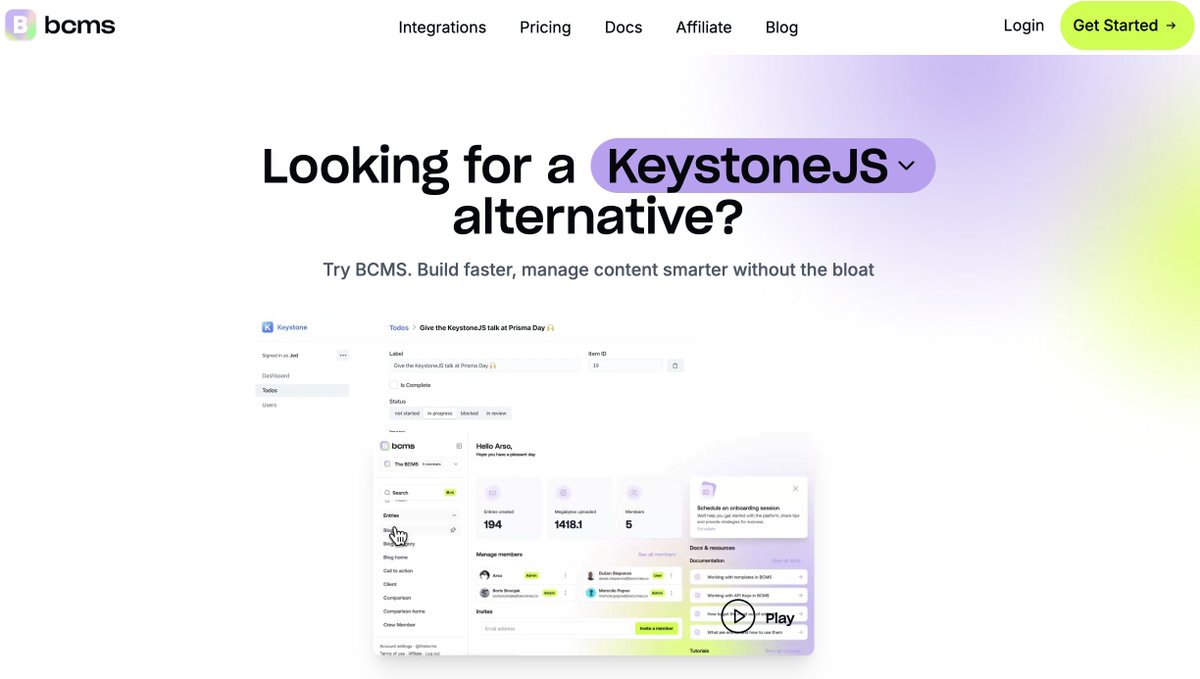Open the Integrations menu item

pos(442,27)
